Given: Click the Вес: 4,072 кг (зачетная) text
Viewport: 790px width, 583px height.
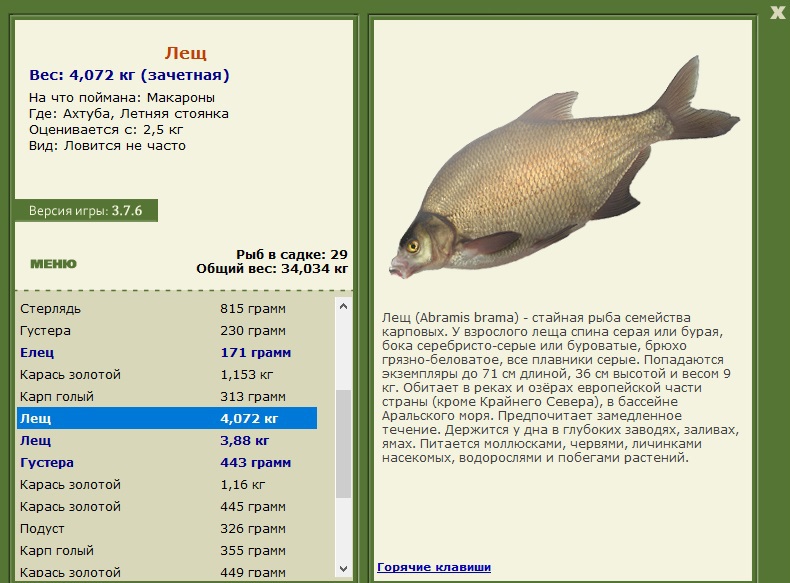Looking at the screenshot, I should [x=129, y=75].
